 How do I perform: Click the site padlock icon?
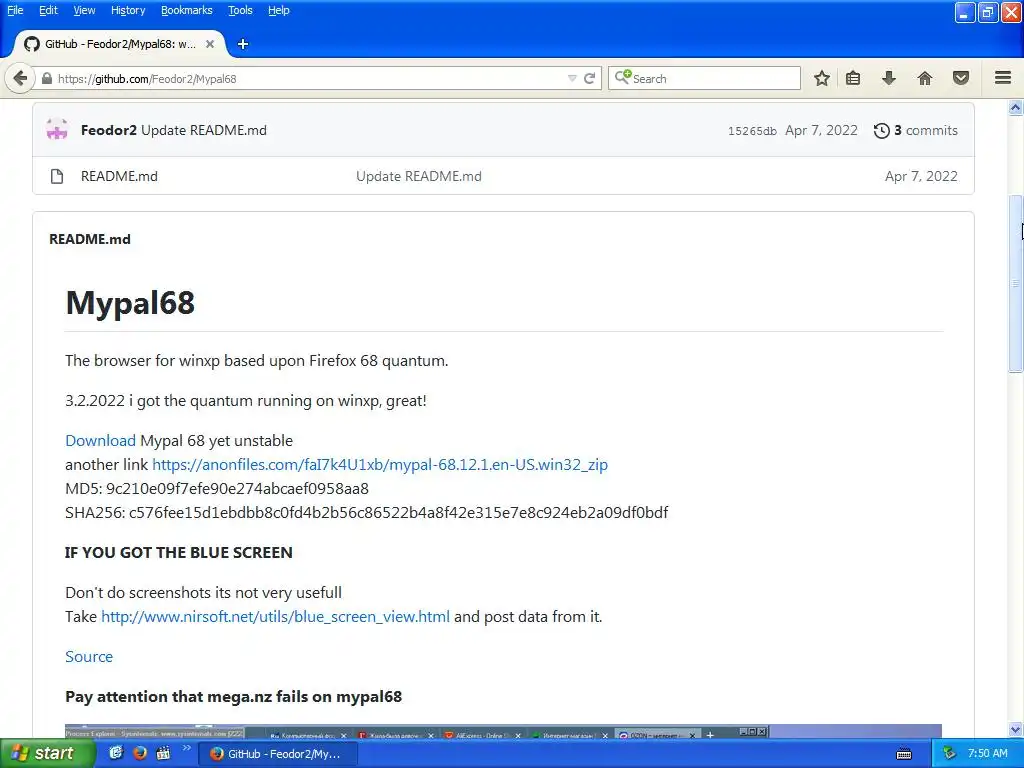point(46,78)
